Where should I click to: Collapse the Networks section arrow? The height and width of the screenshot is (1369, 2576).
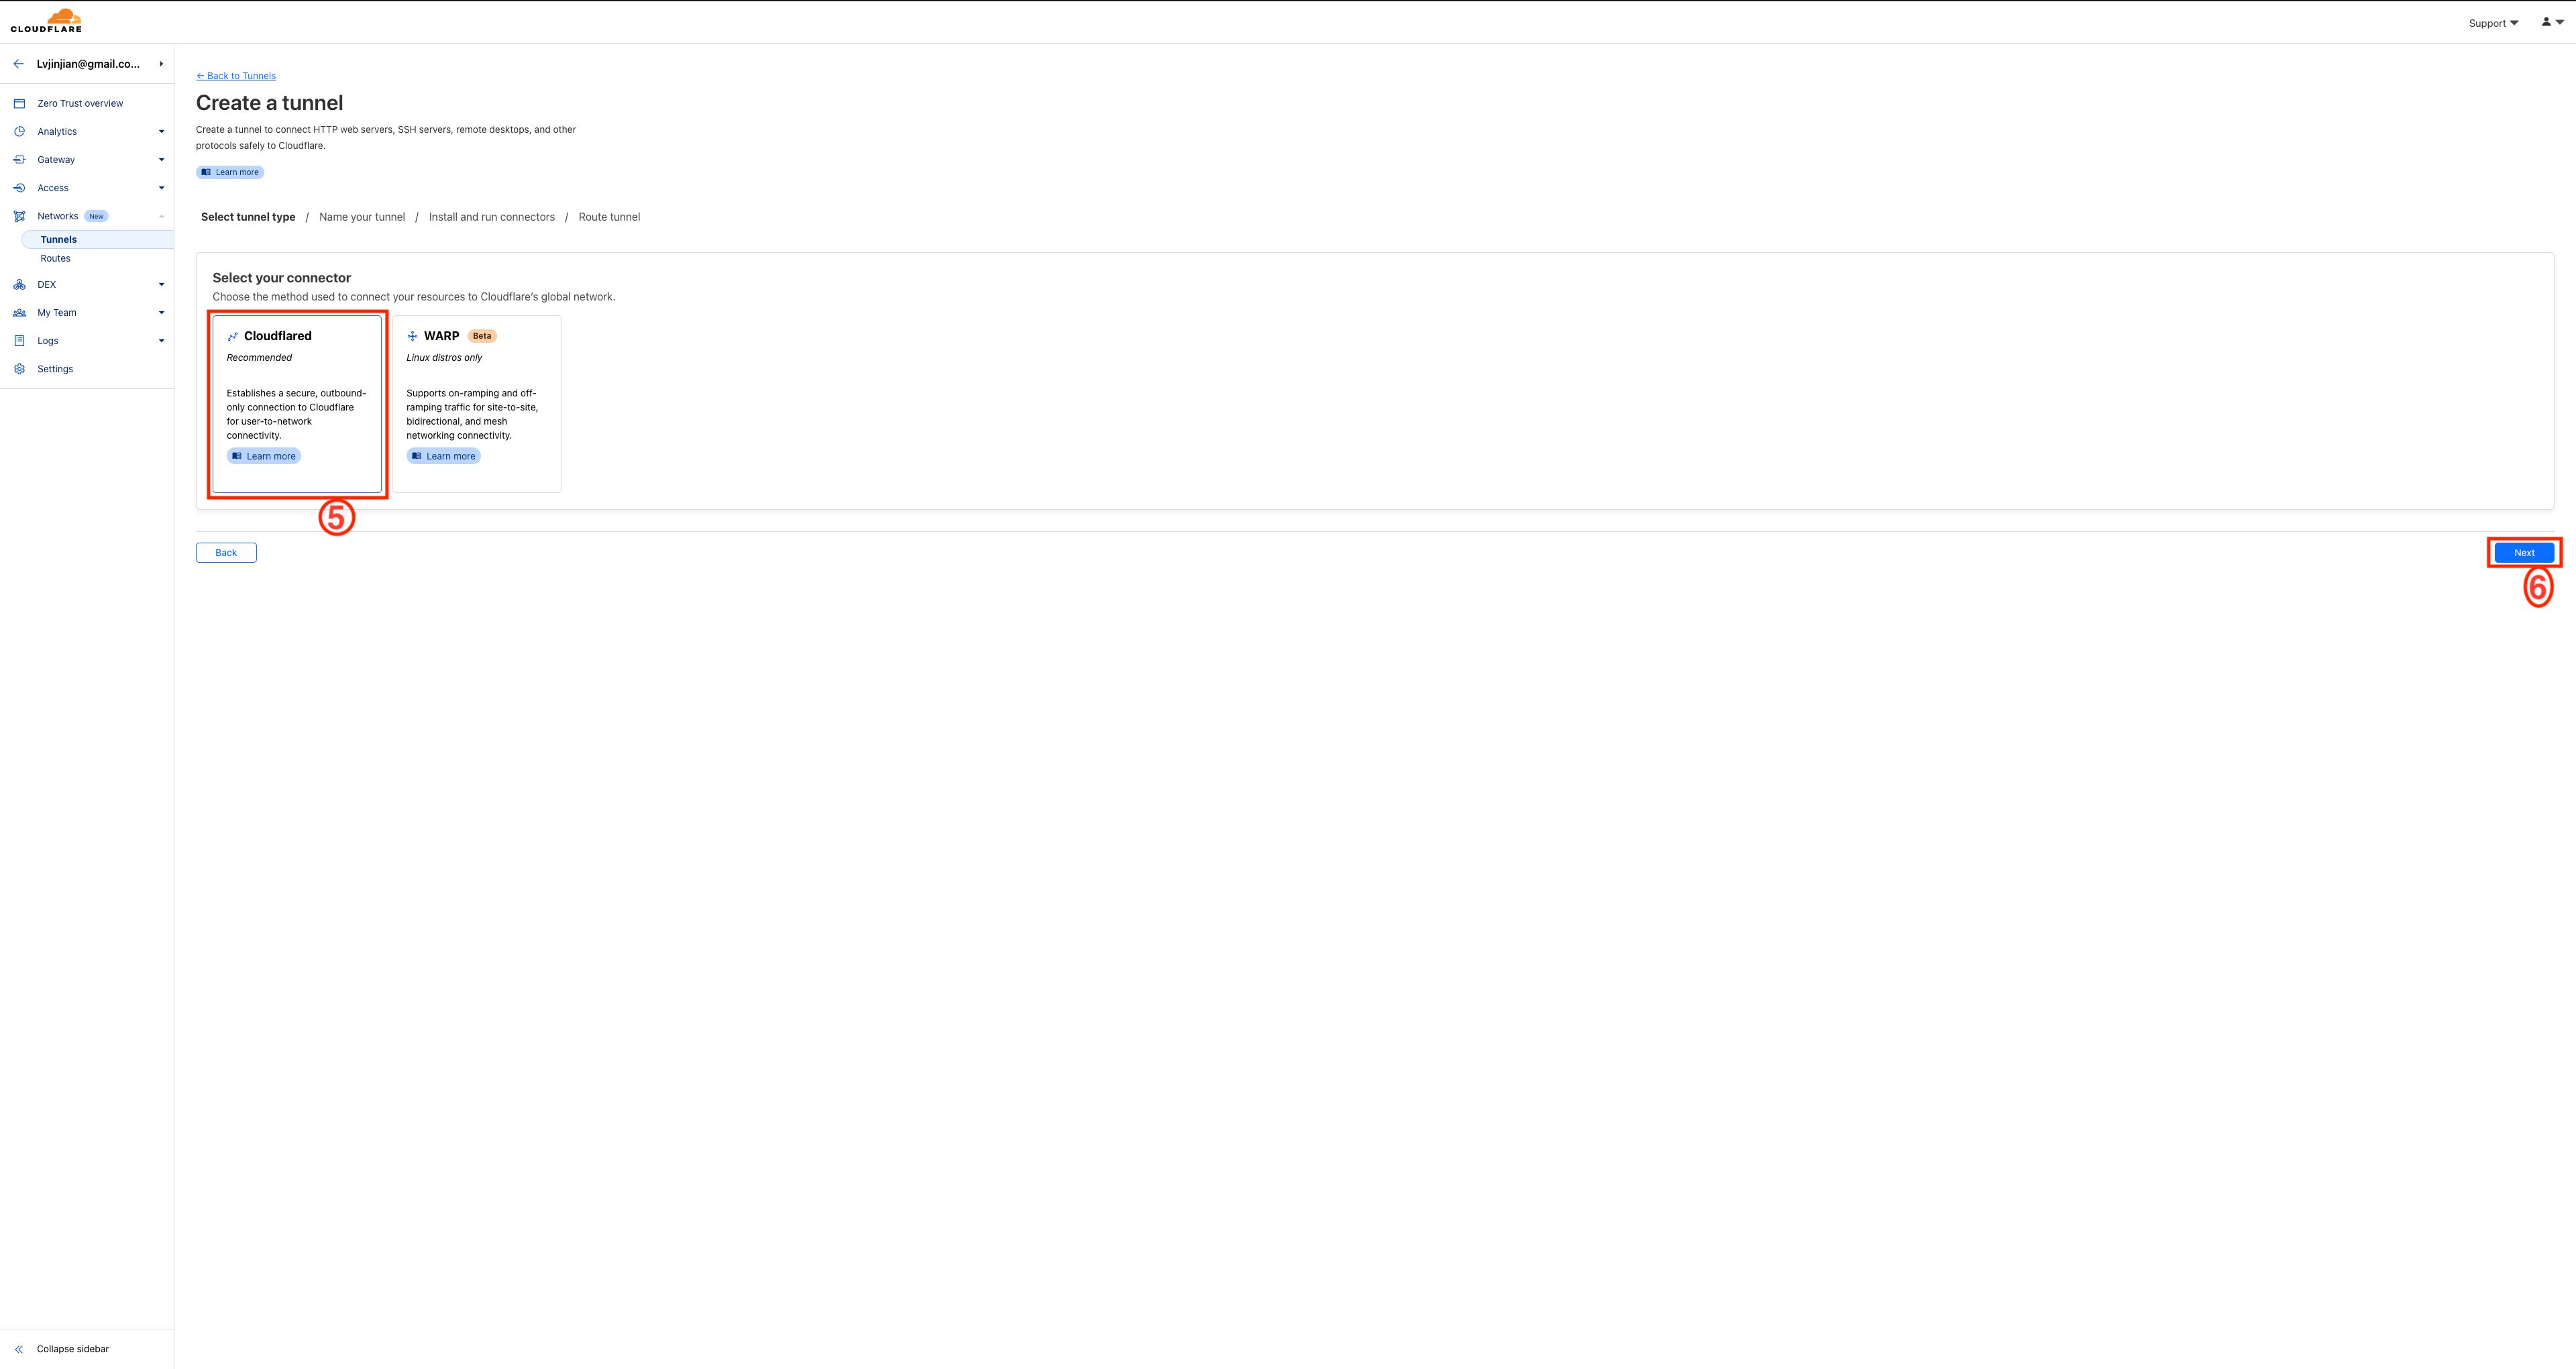[x=161, y=216]
